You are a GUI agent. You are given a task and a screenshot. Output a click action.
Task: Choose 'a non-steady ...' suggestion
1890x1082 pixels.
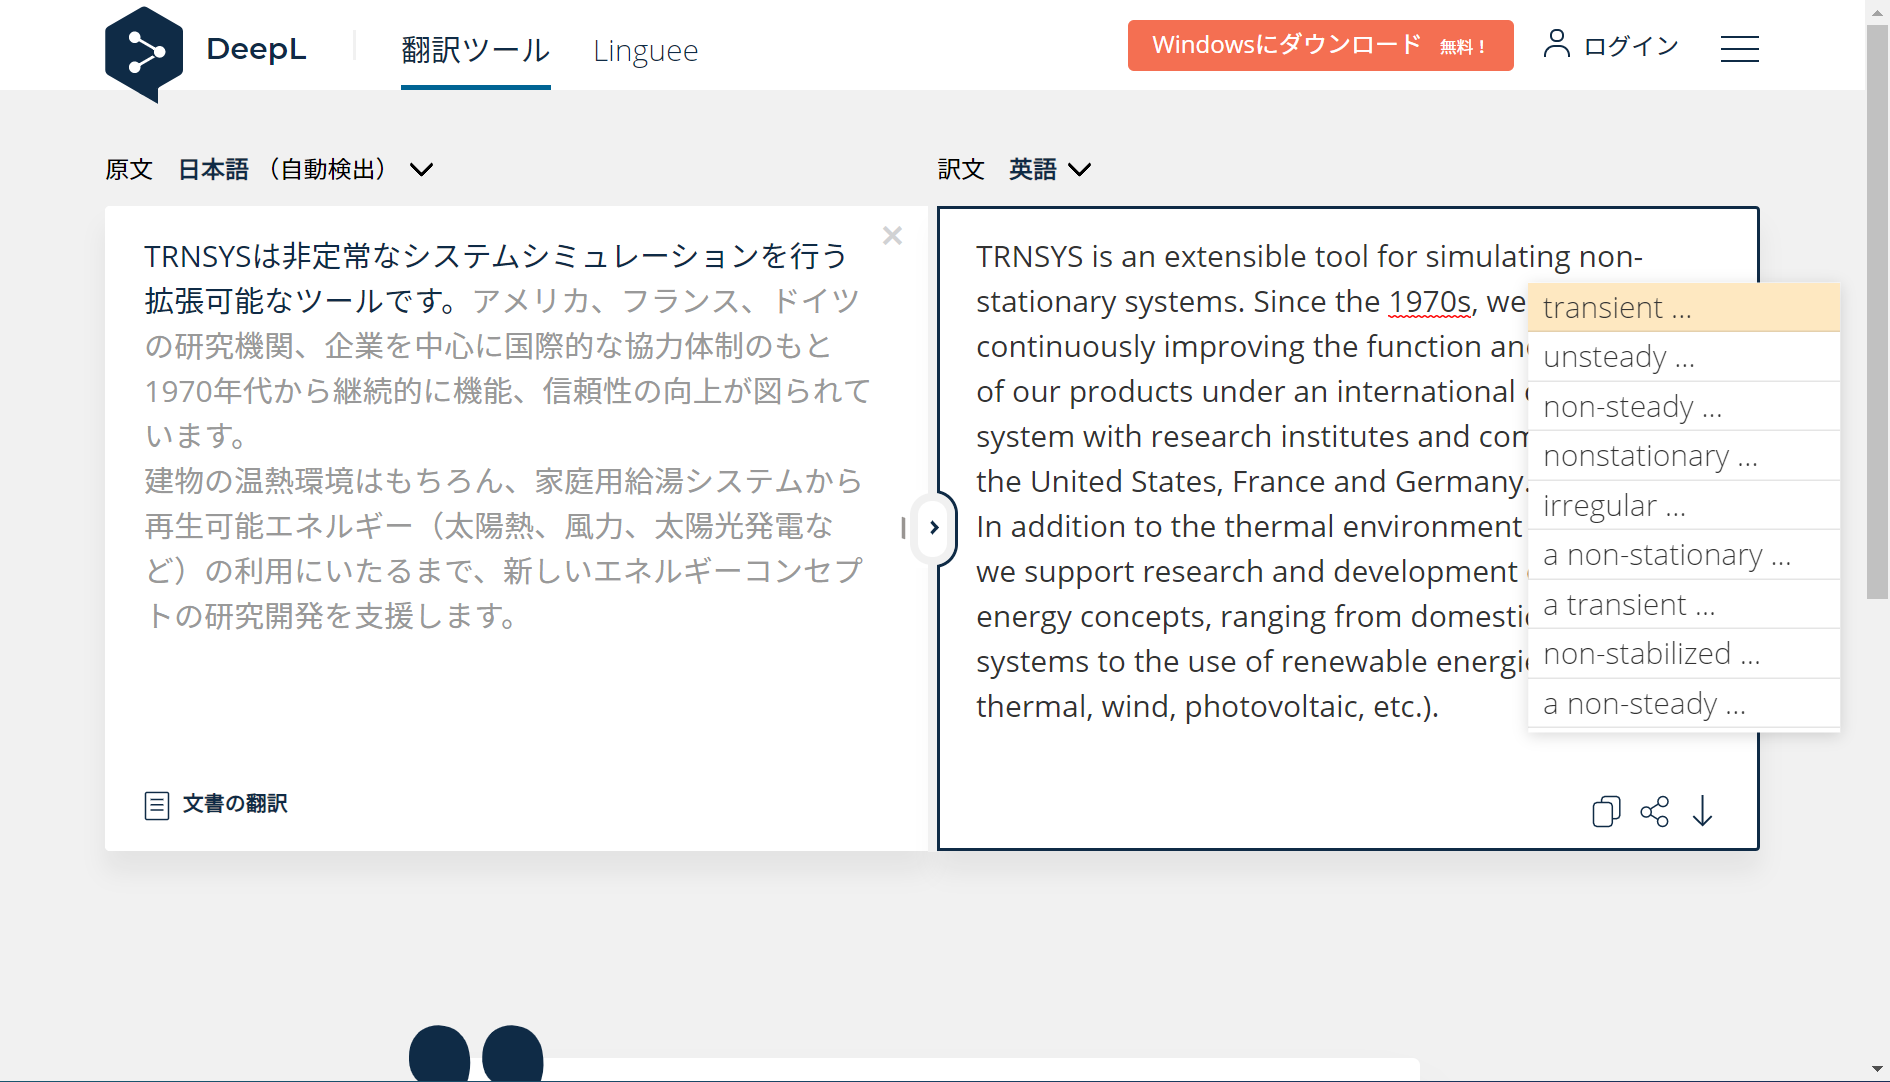pos(1684,704)
